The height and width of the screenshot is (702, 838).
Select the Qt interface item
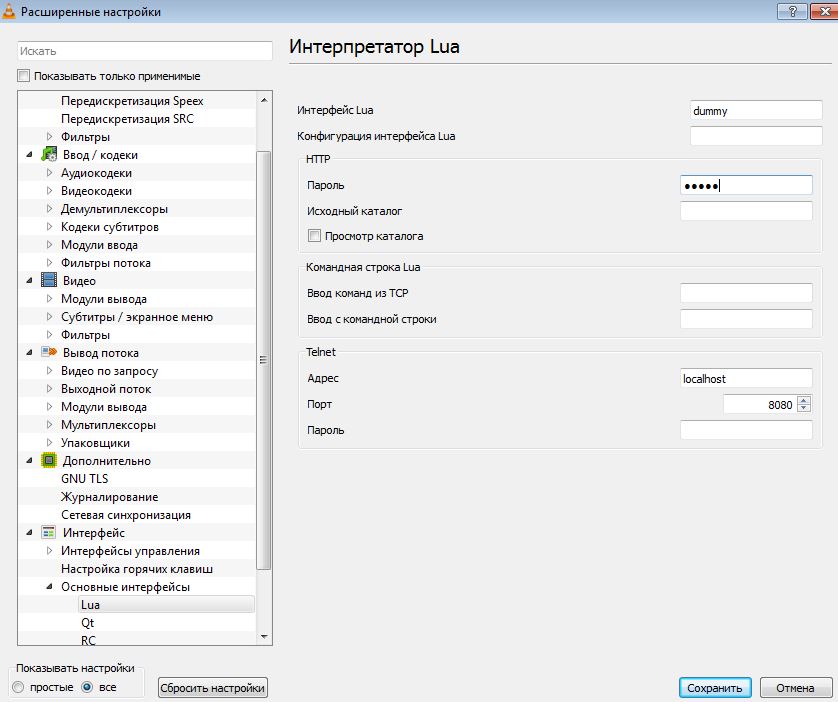point(88,622)
